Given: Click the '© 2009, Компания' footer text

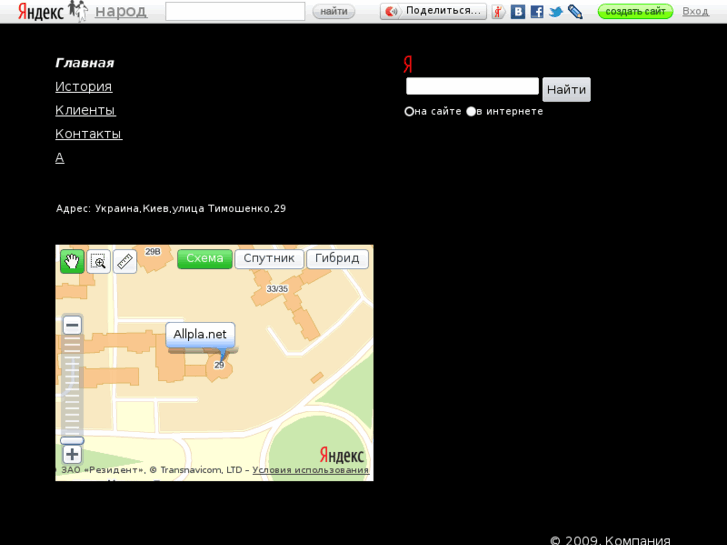Looking at the screenshot, I should (x=610, y=540).
